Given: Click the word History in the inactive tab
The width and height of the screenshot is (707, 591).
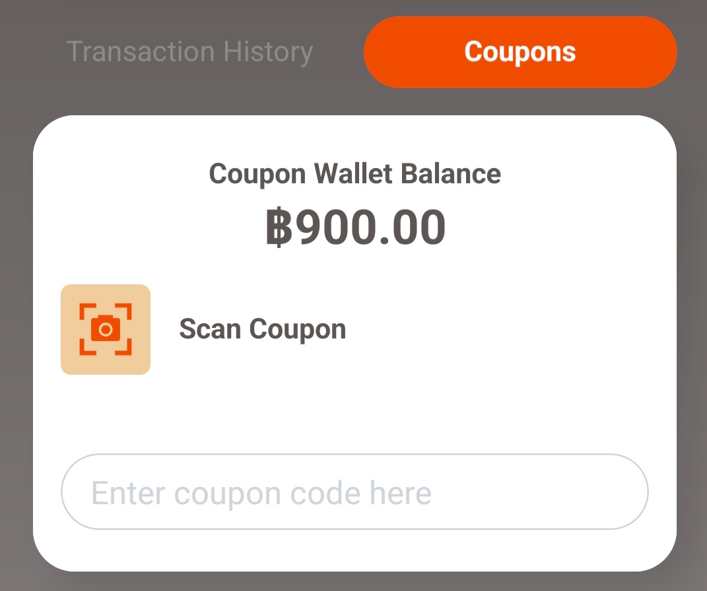Looking at the screenshot, I should (268, 52).
